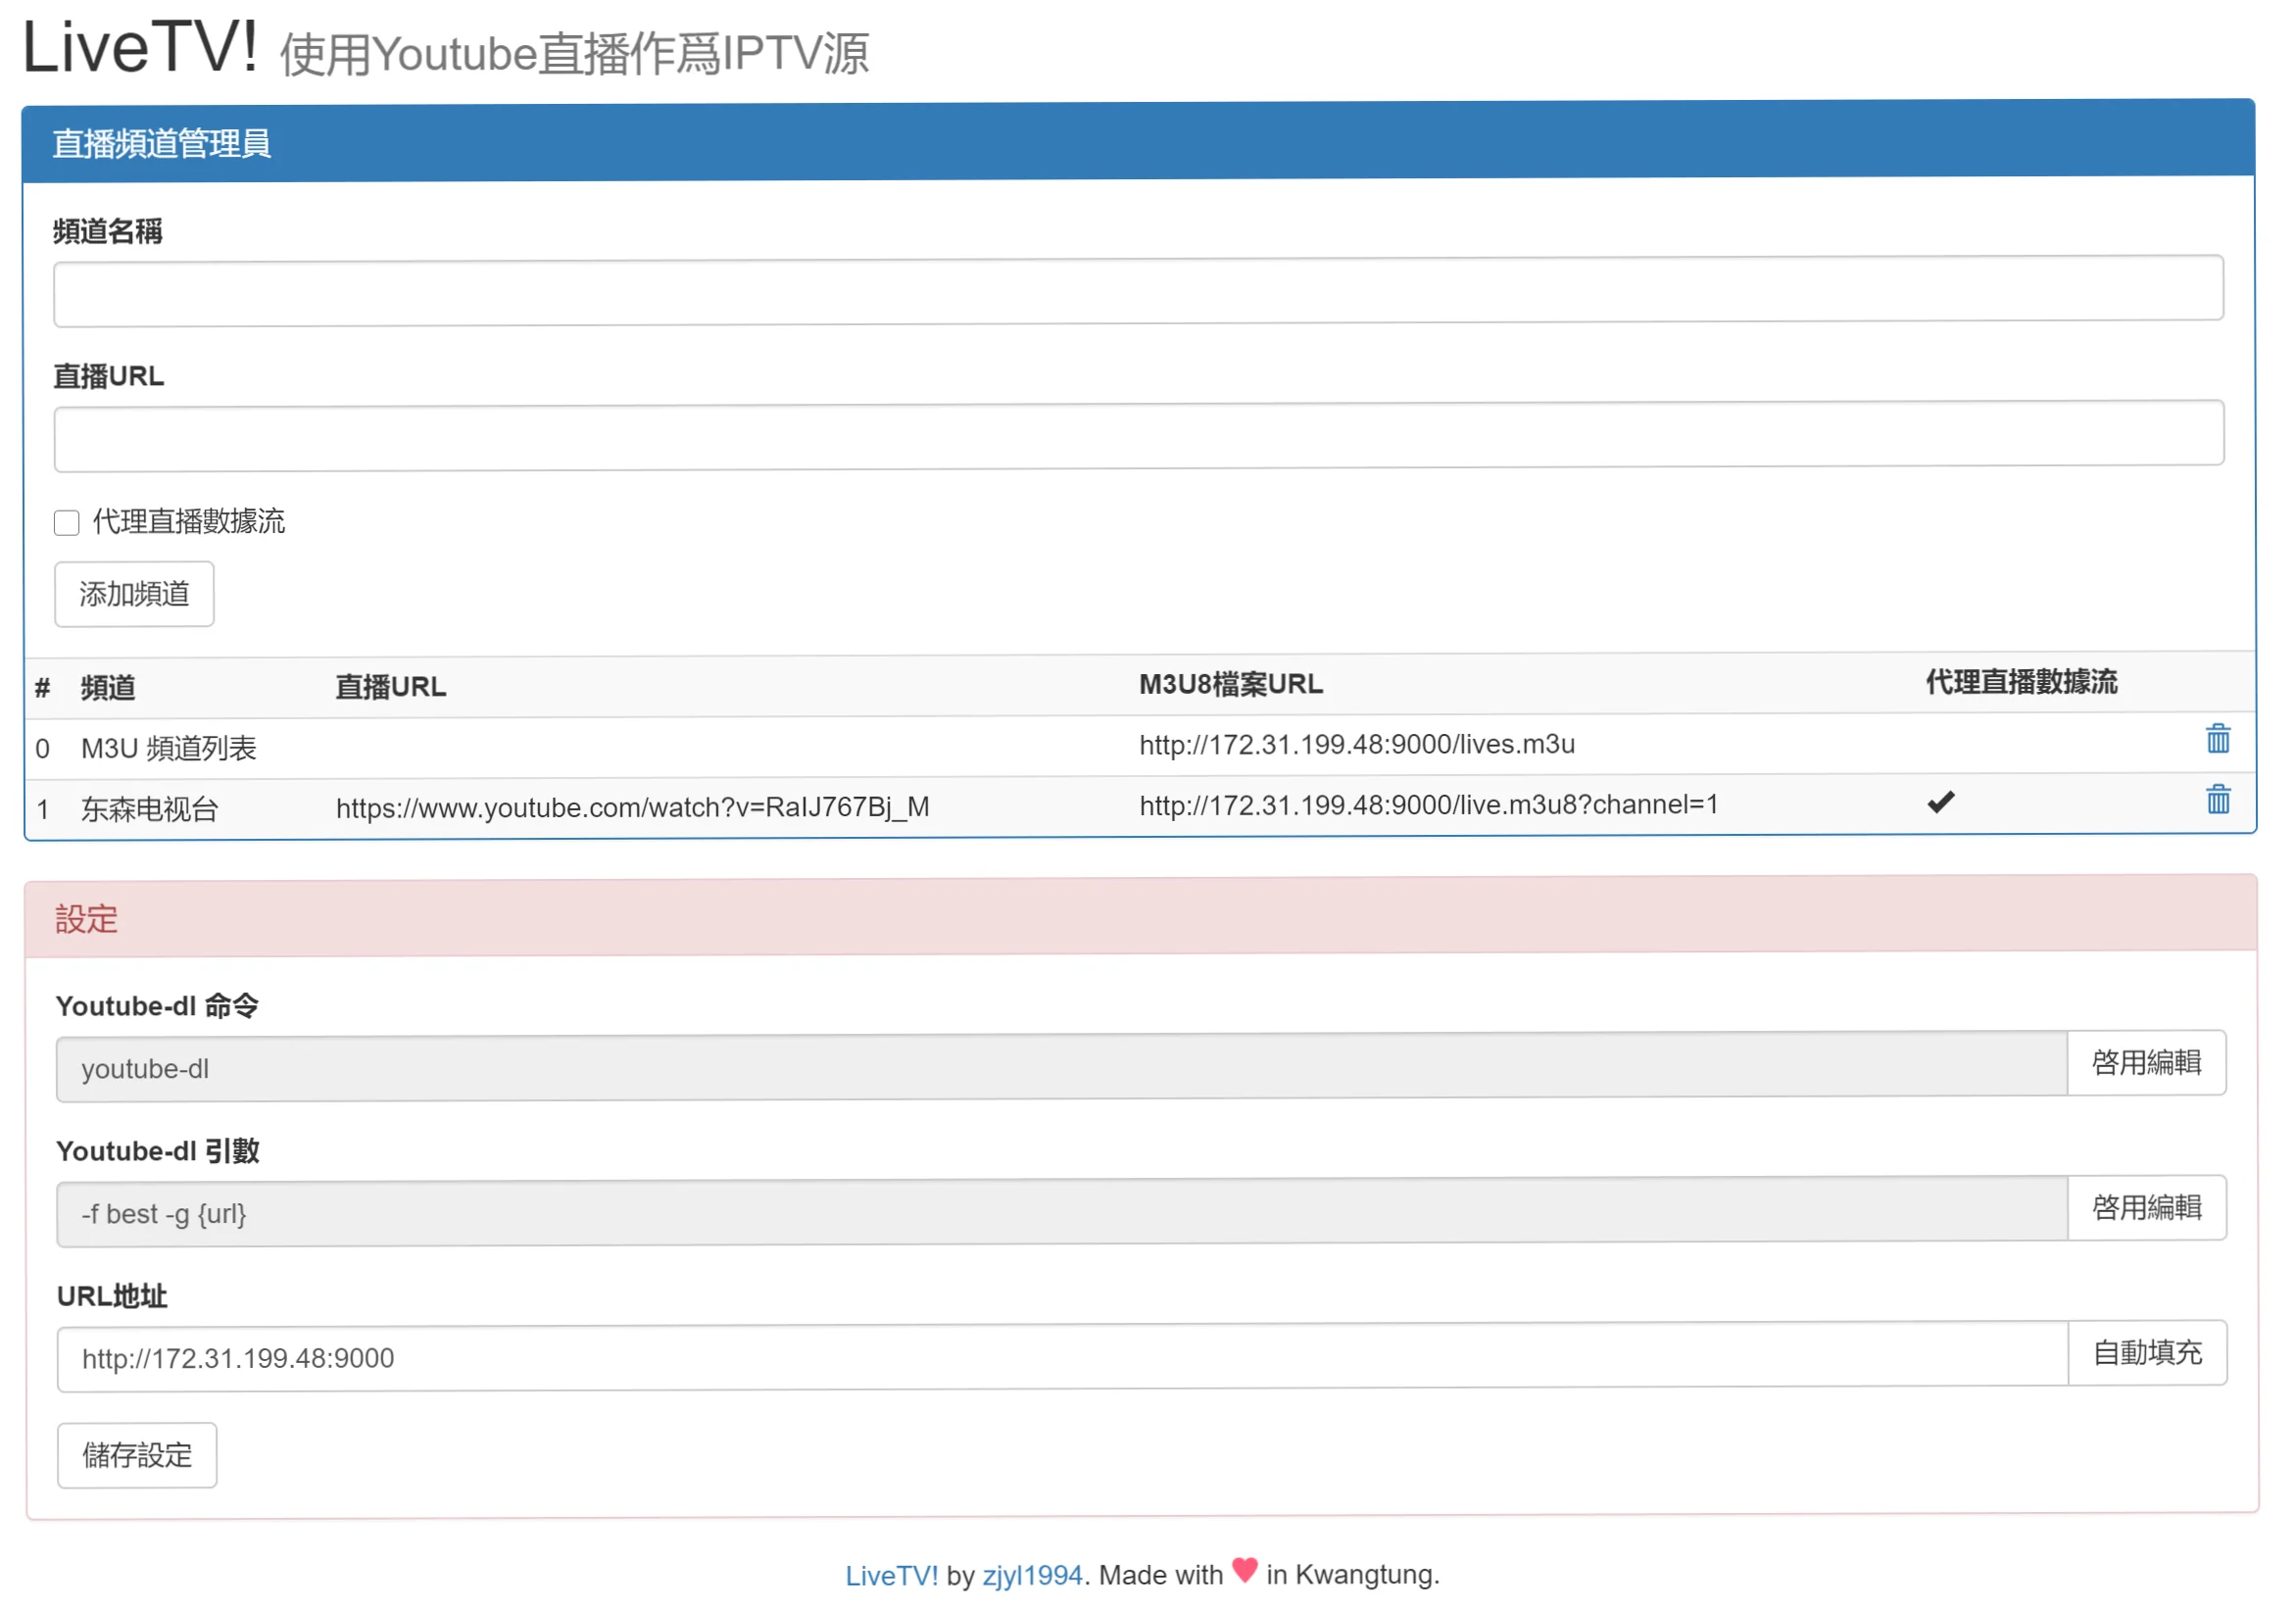Image resolution: width=2296 pixels, height=1607 pixels.
Task: Save settings with 儲存設定 button
Action: [137, 1454]
